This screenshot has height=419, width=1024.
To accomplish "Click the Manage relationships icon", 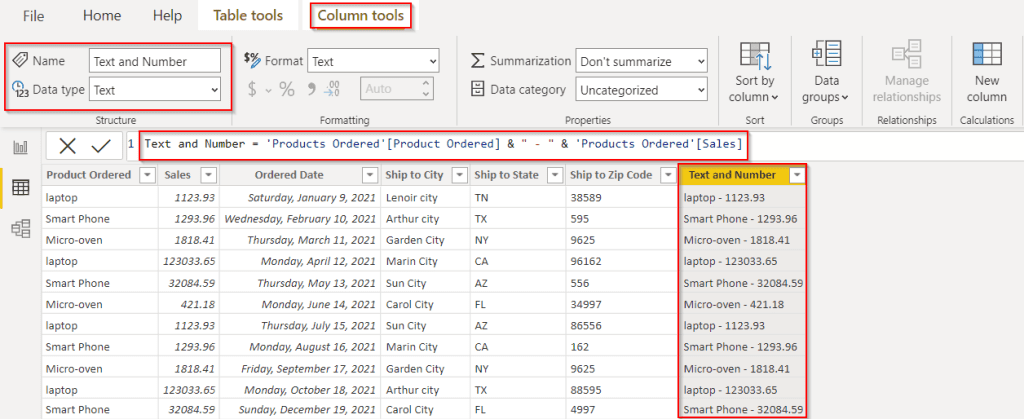I will point(906,54).
